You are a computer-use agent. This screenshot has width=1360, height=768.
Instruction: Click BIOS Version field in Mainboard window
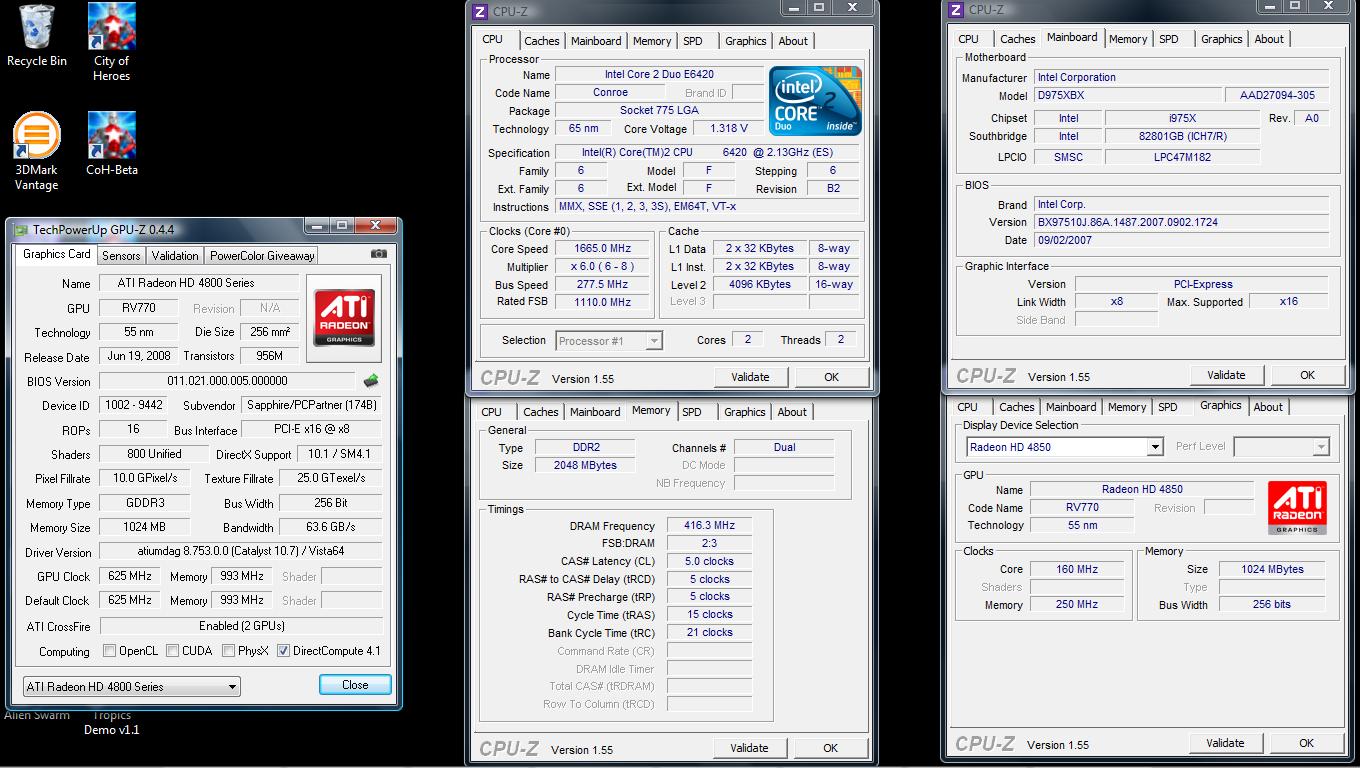(1182, 222)
